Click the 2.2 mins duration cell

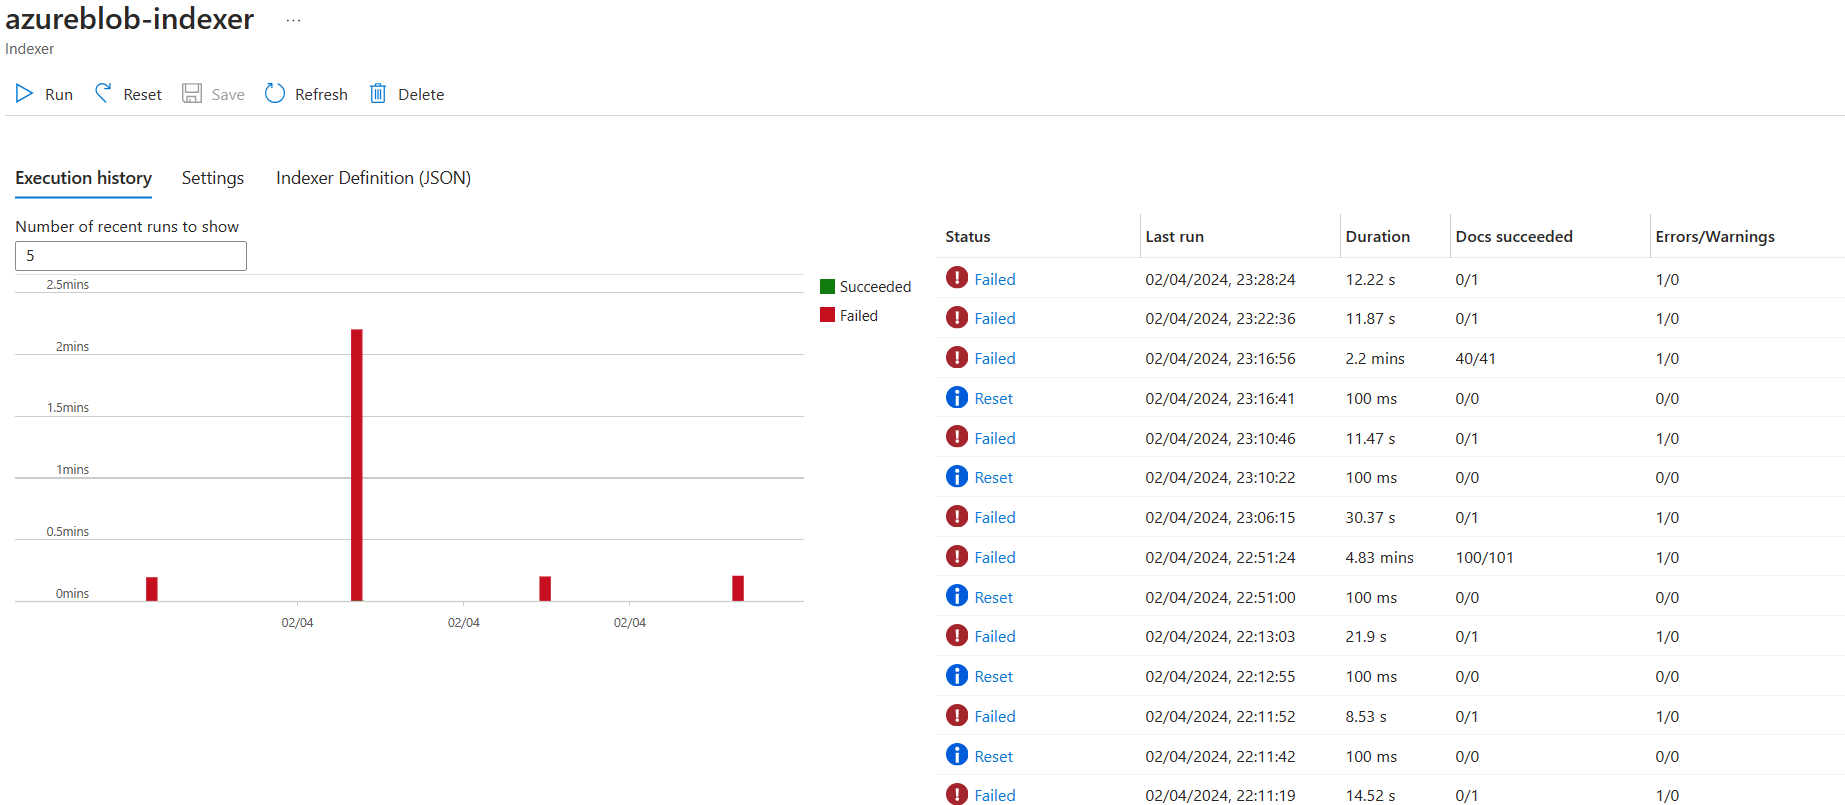pos(1375,359)
